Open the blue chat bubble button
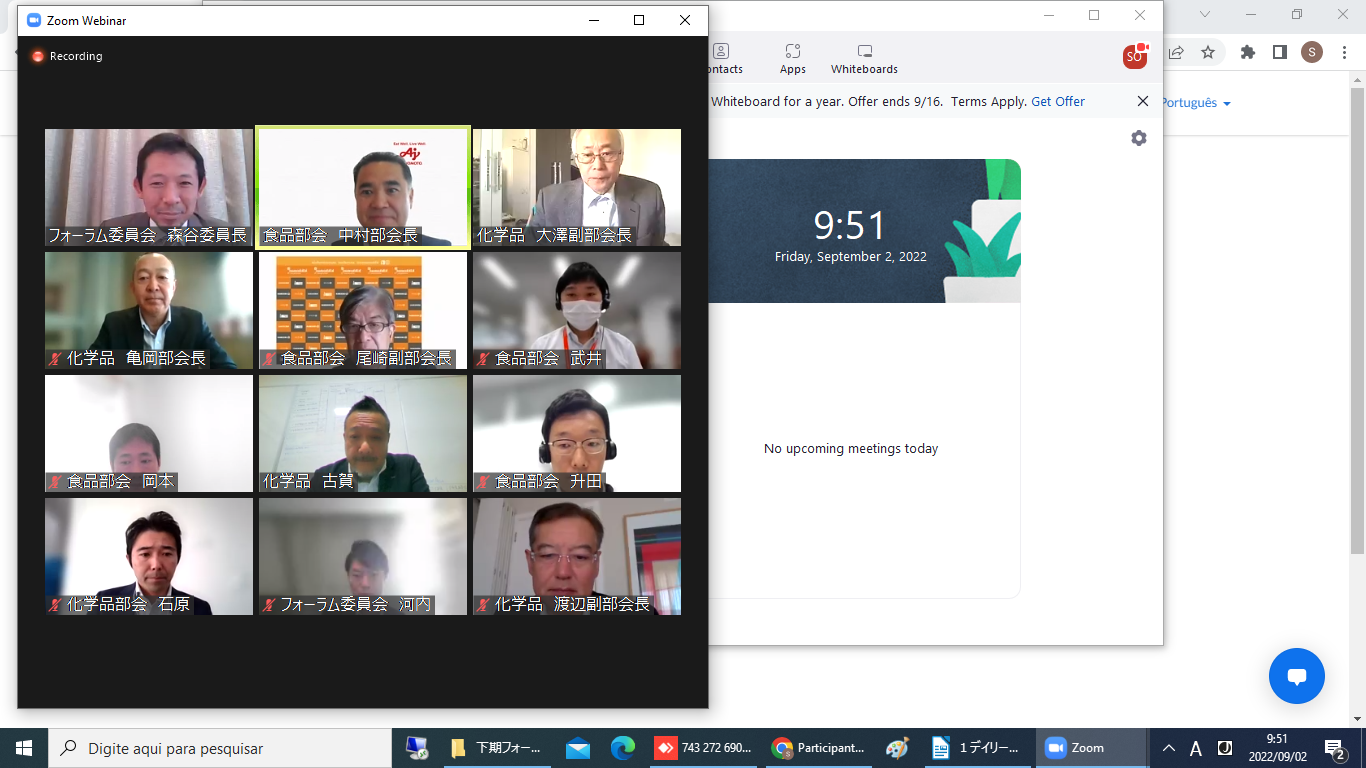The image size is (1366, 768). pyautogui.click(x=1296, y=676)
